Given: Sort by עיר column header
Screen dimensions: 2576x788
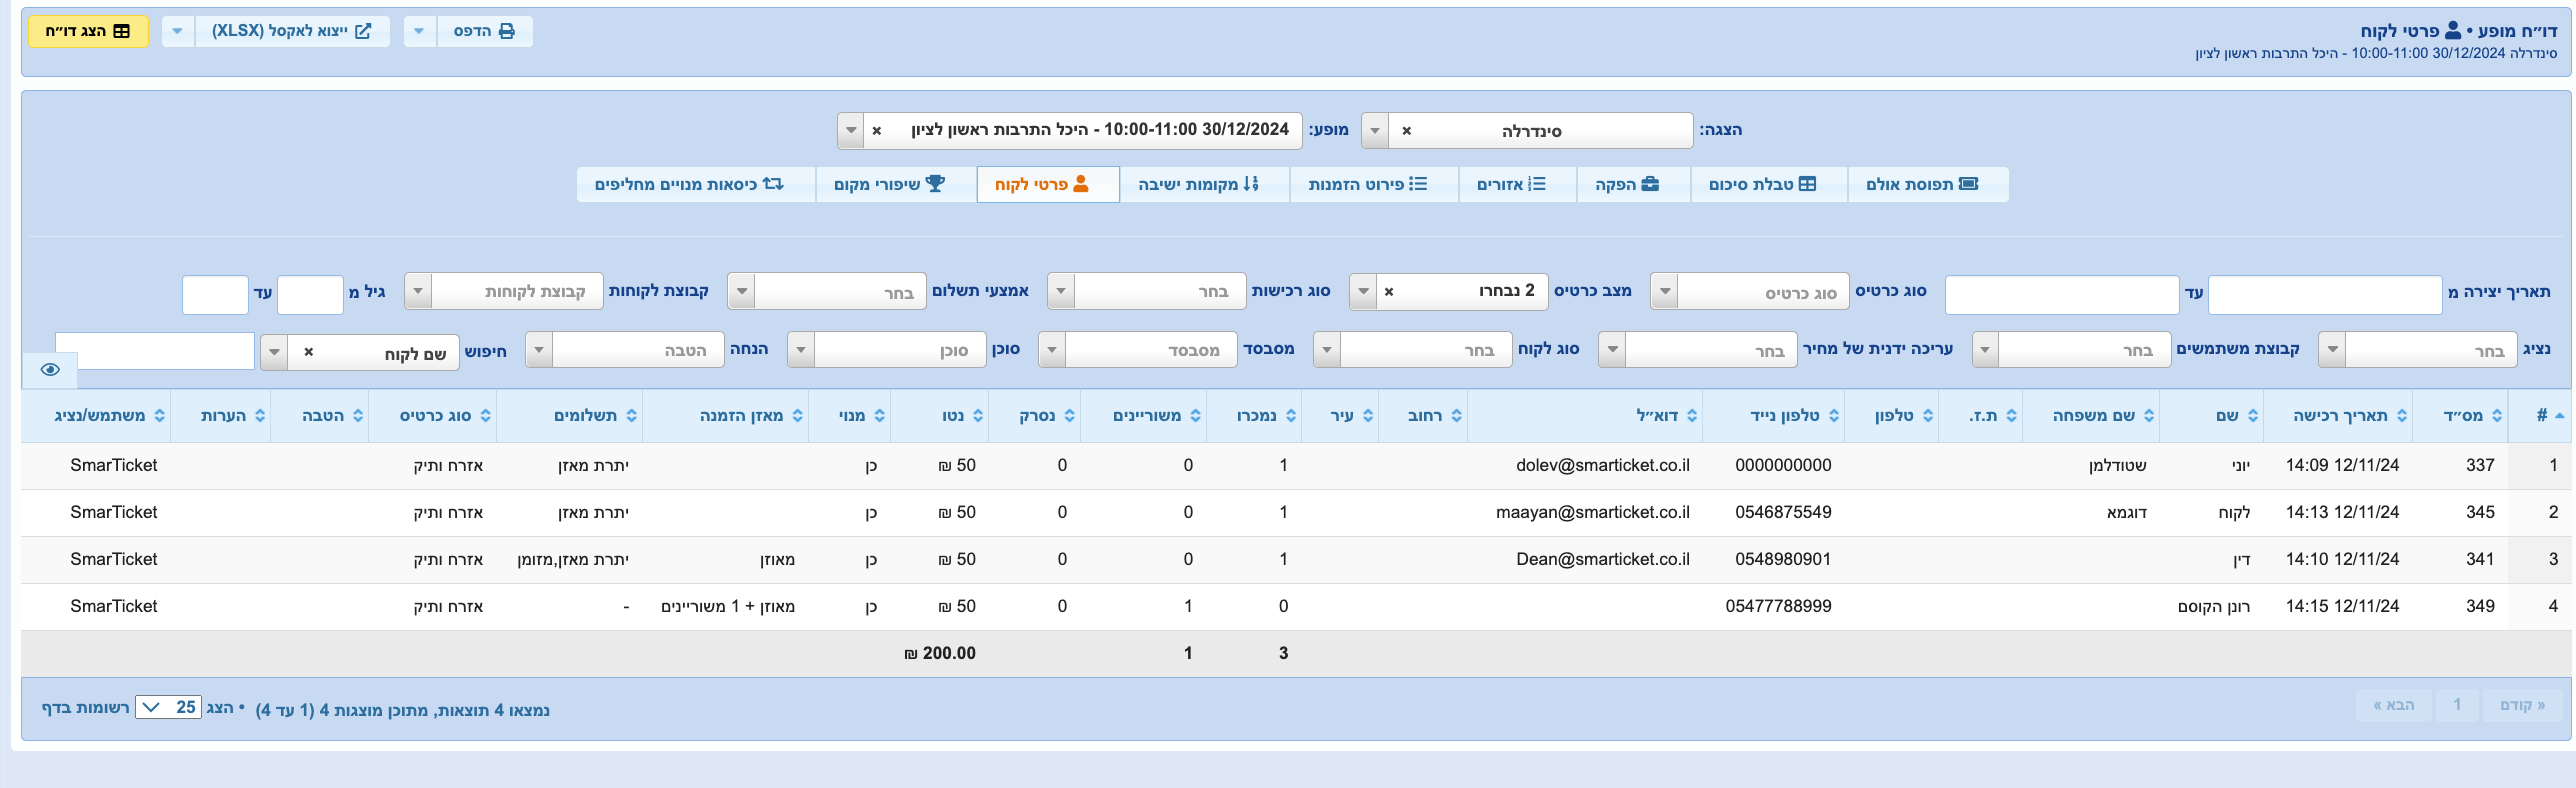Looking at the screenshot, I should 1340,416.
